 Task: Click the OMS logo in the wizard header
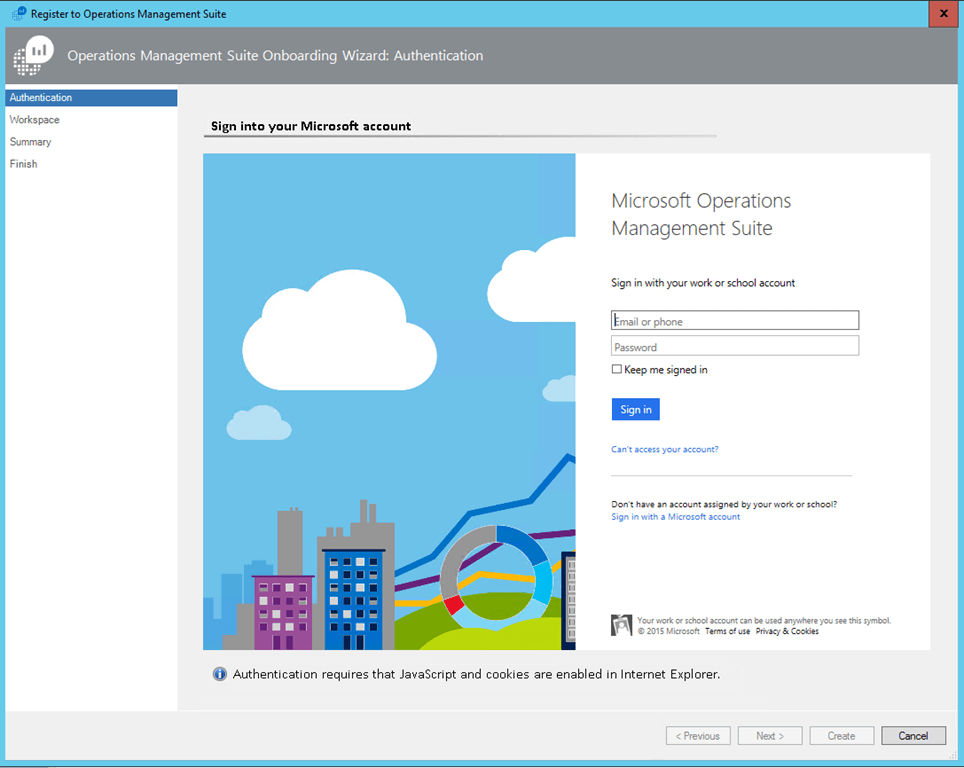click(x=33, y=55)
